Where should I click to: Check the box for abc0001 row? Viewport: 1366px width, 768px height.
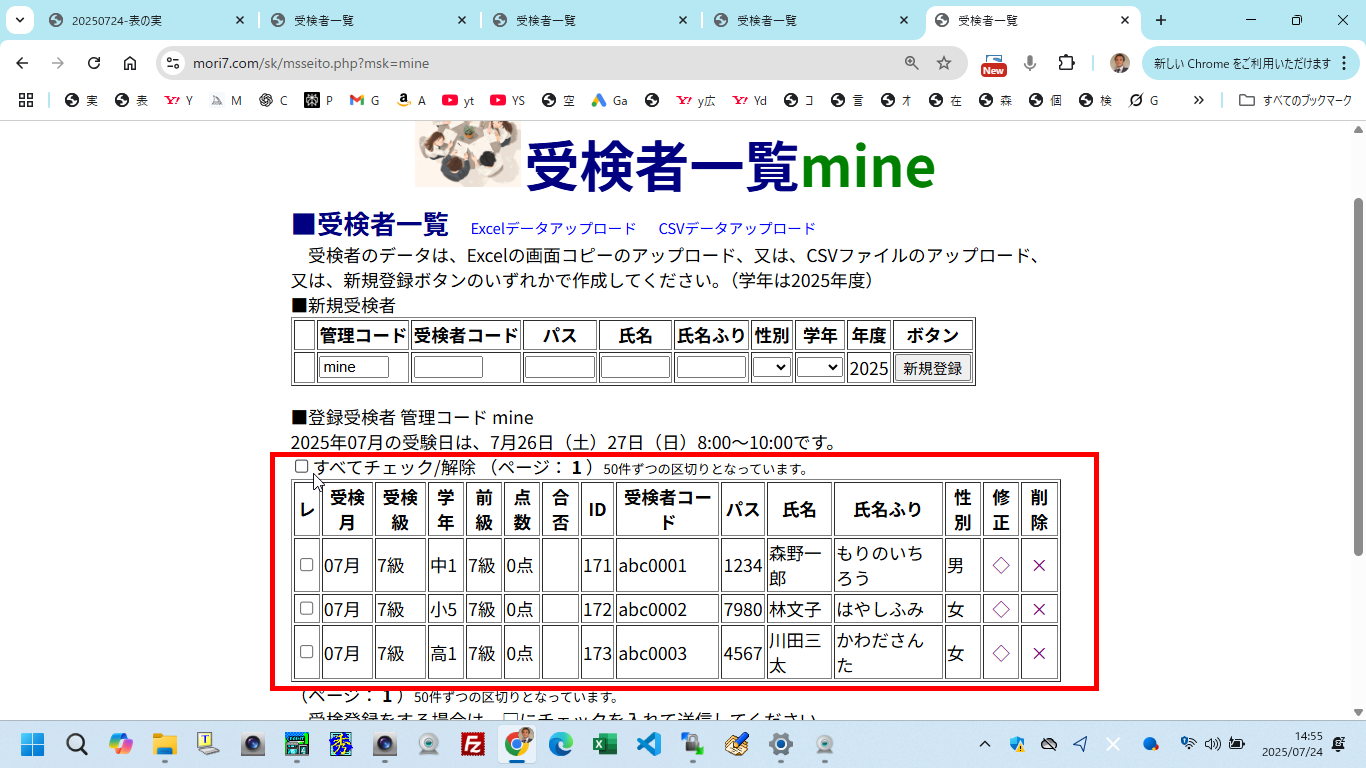[x=307, y=564]
